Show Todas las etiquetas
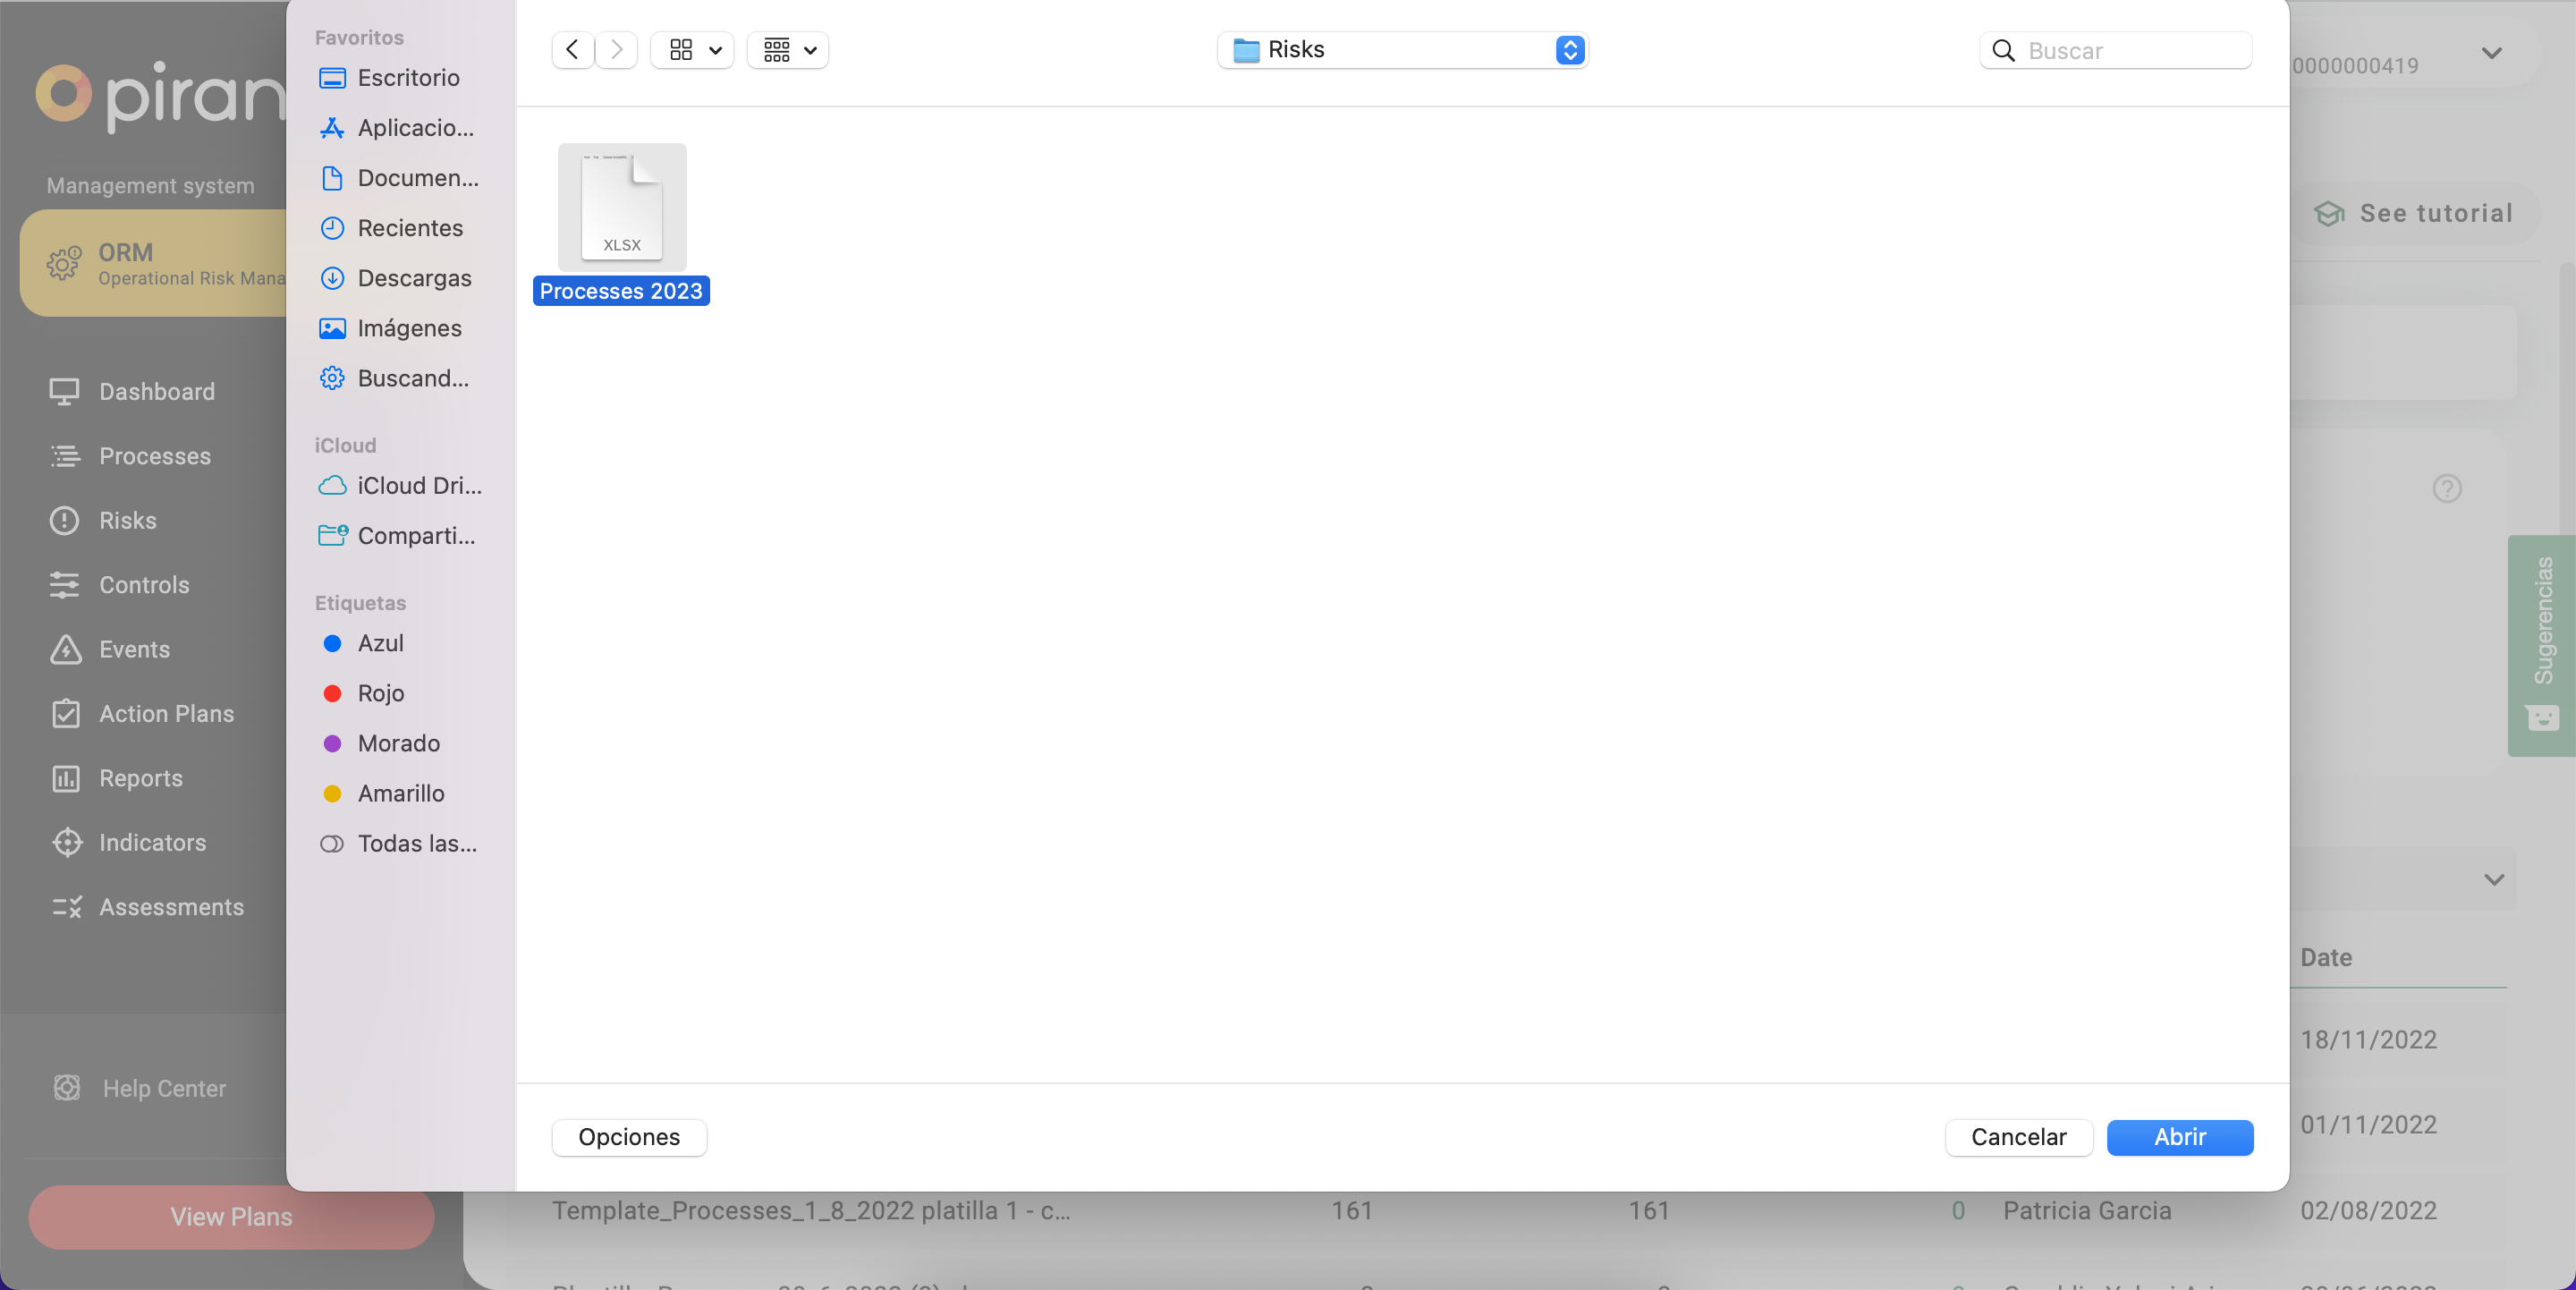The width and height of the screenshot is (2576, 1290). (x=416, y=843)
